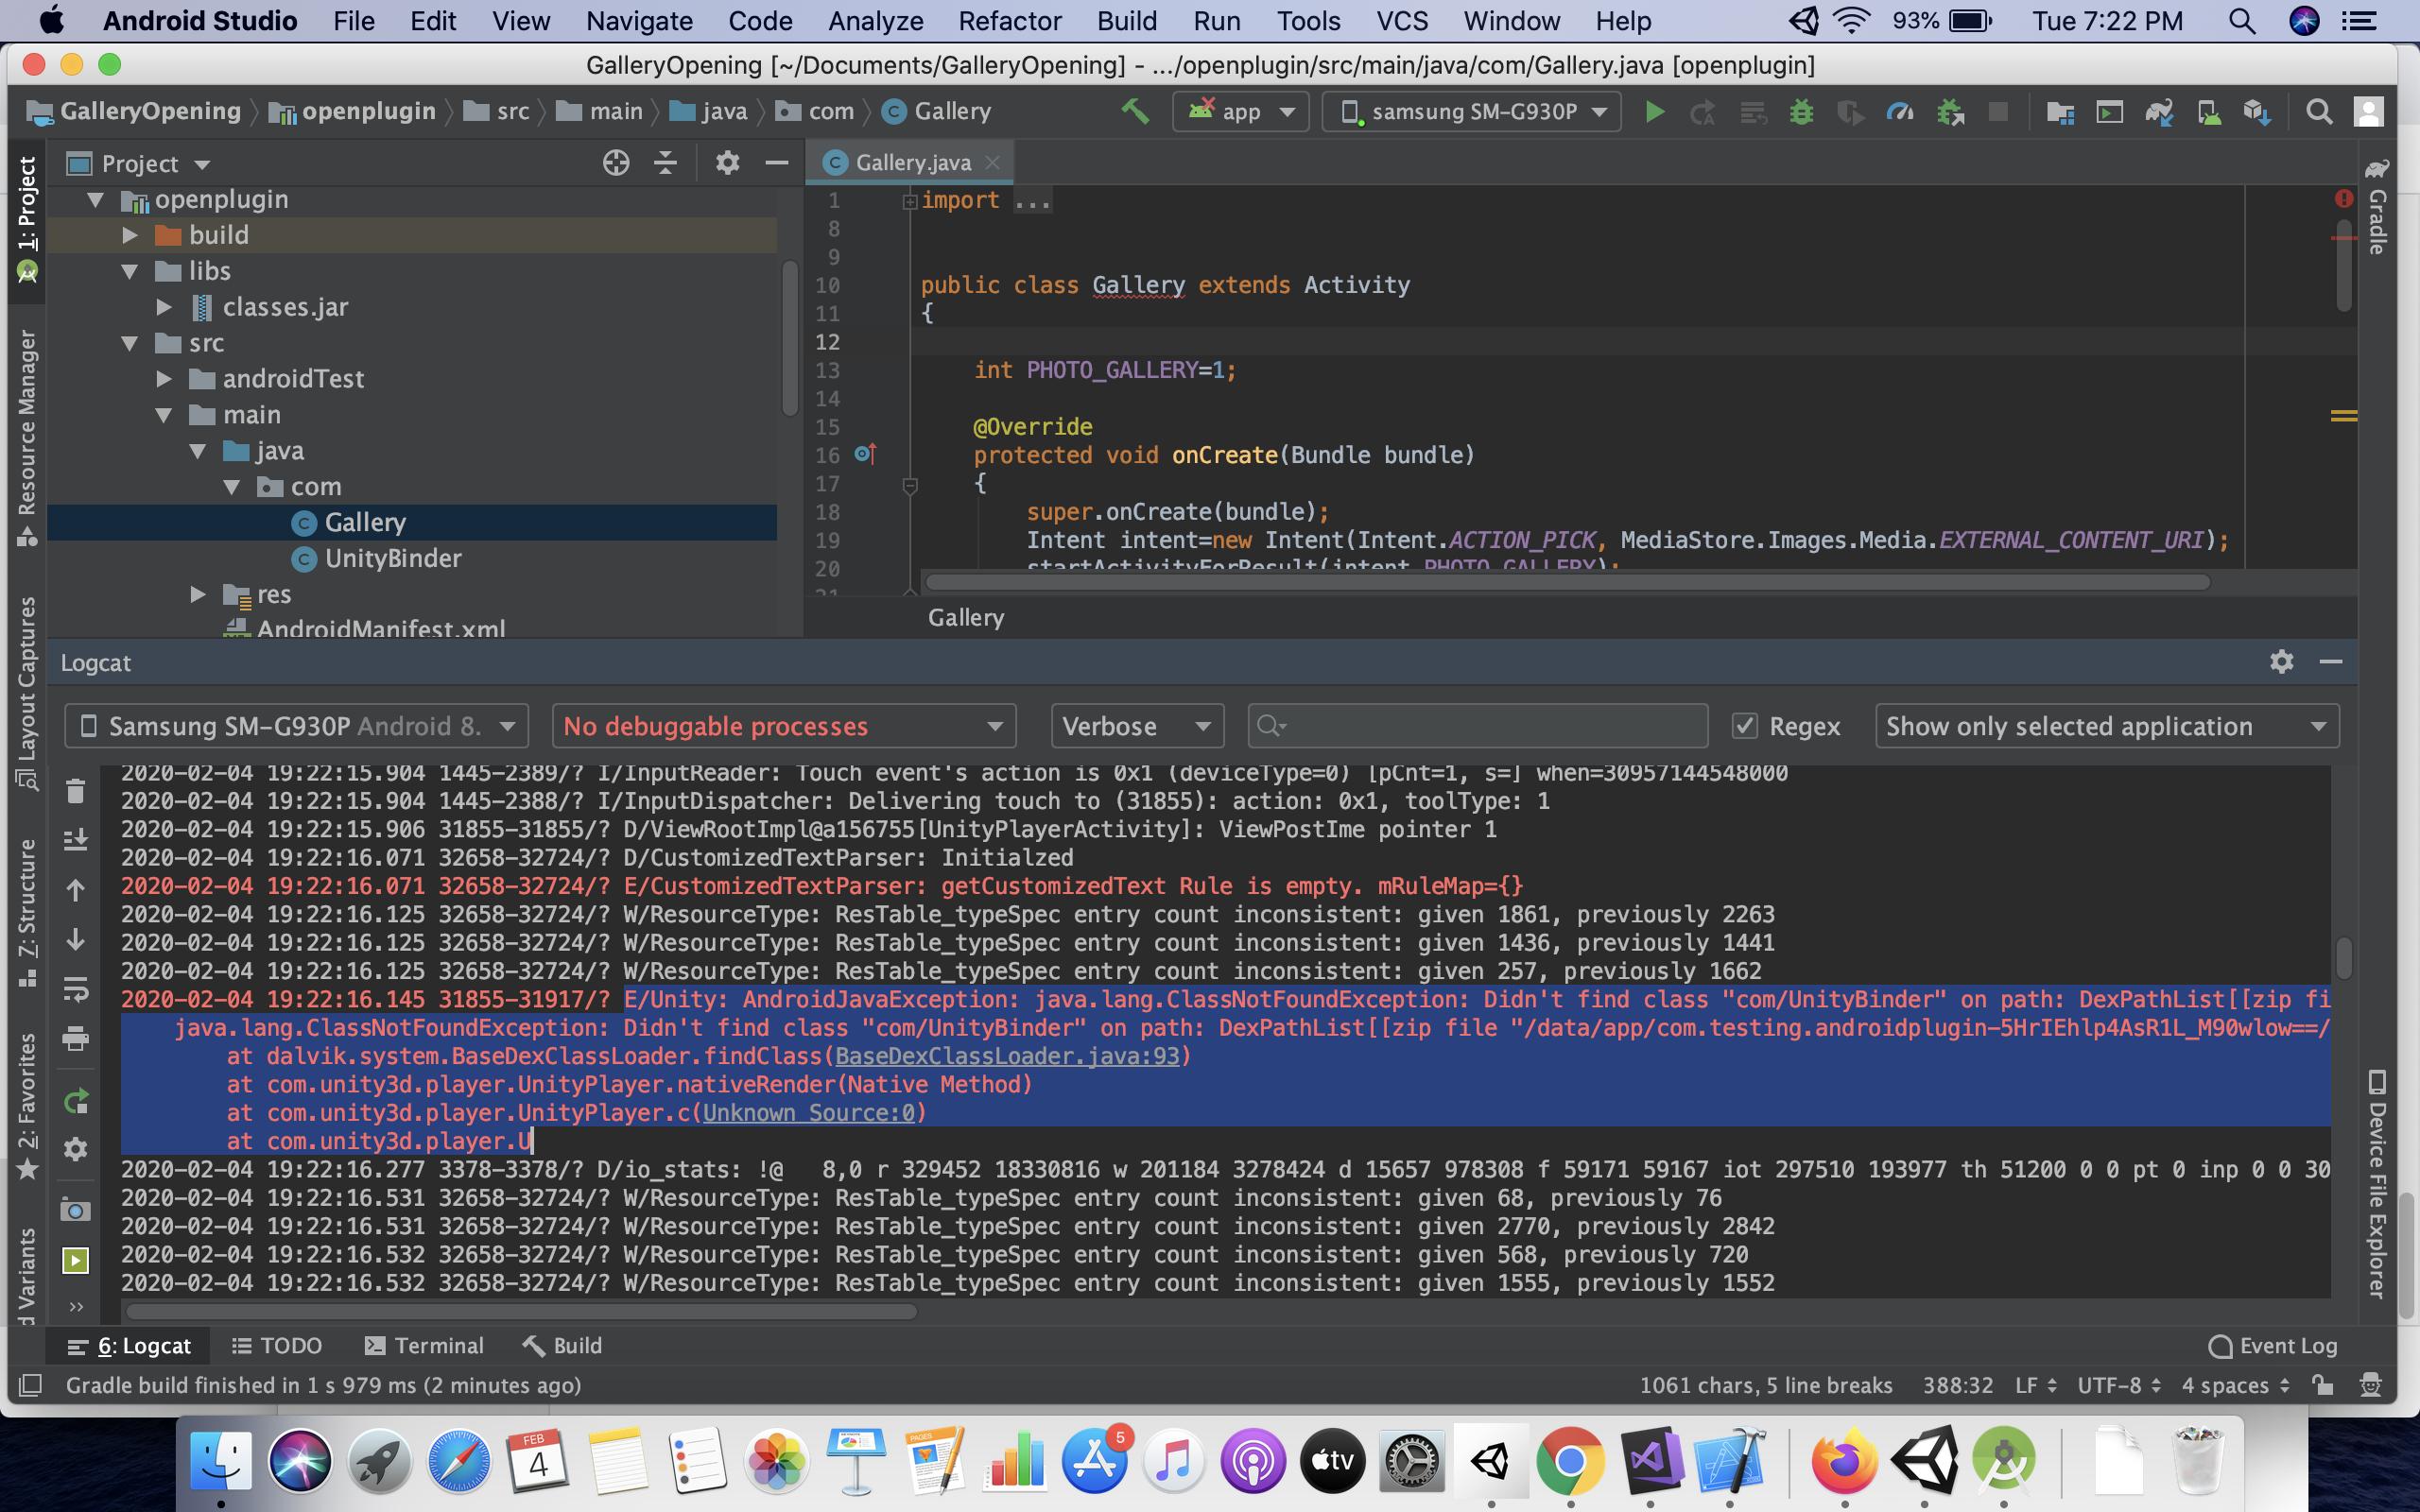Screen dimensions: 2420x1512
Task: Hide the Project panel with minus icon
Action: [777, 163]
